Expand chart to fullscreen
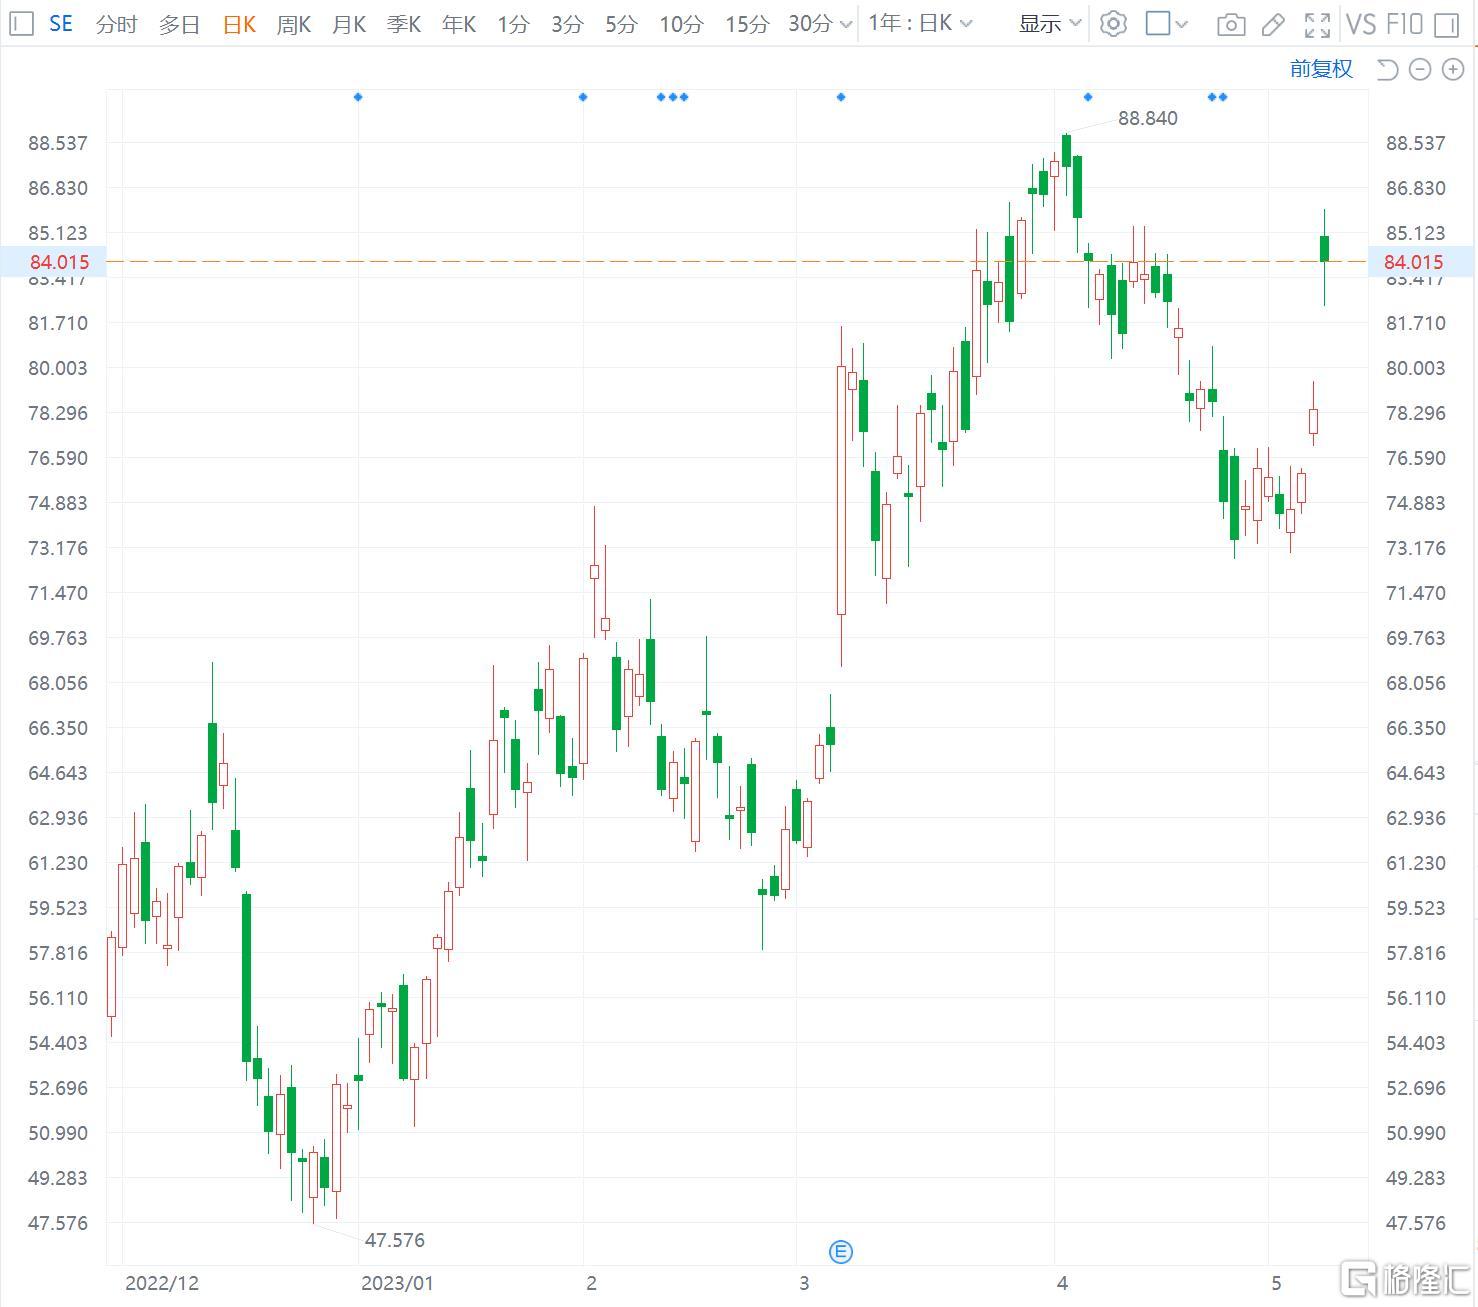Screen dimensions: 1478x1307 pyautogui.click(x=1318, y=24)
